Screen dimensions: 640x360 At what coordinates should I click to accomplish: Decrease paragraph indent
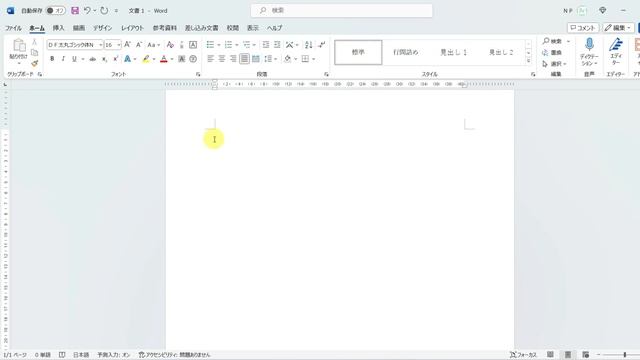266,44
